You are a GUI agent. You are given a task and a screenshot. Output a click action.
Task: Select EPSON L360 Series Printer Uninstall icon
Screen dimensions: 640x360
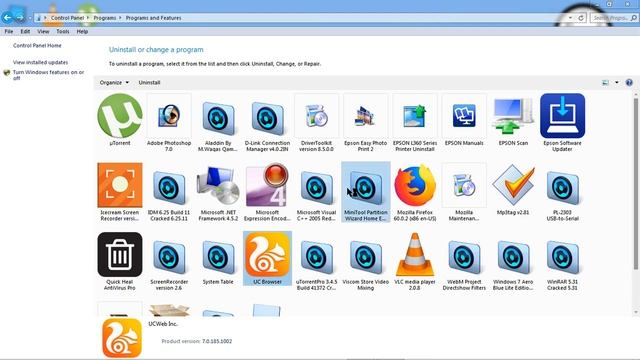[415, 116]
